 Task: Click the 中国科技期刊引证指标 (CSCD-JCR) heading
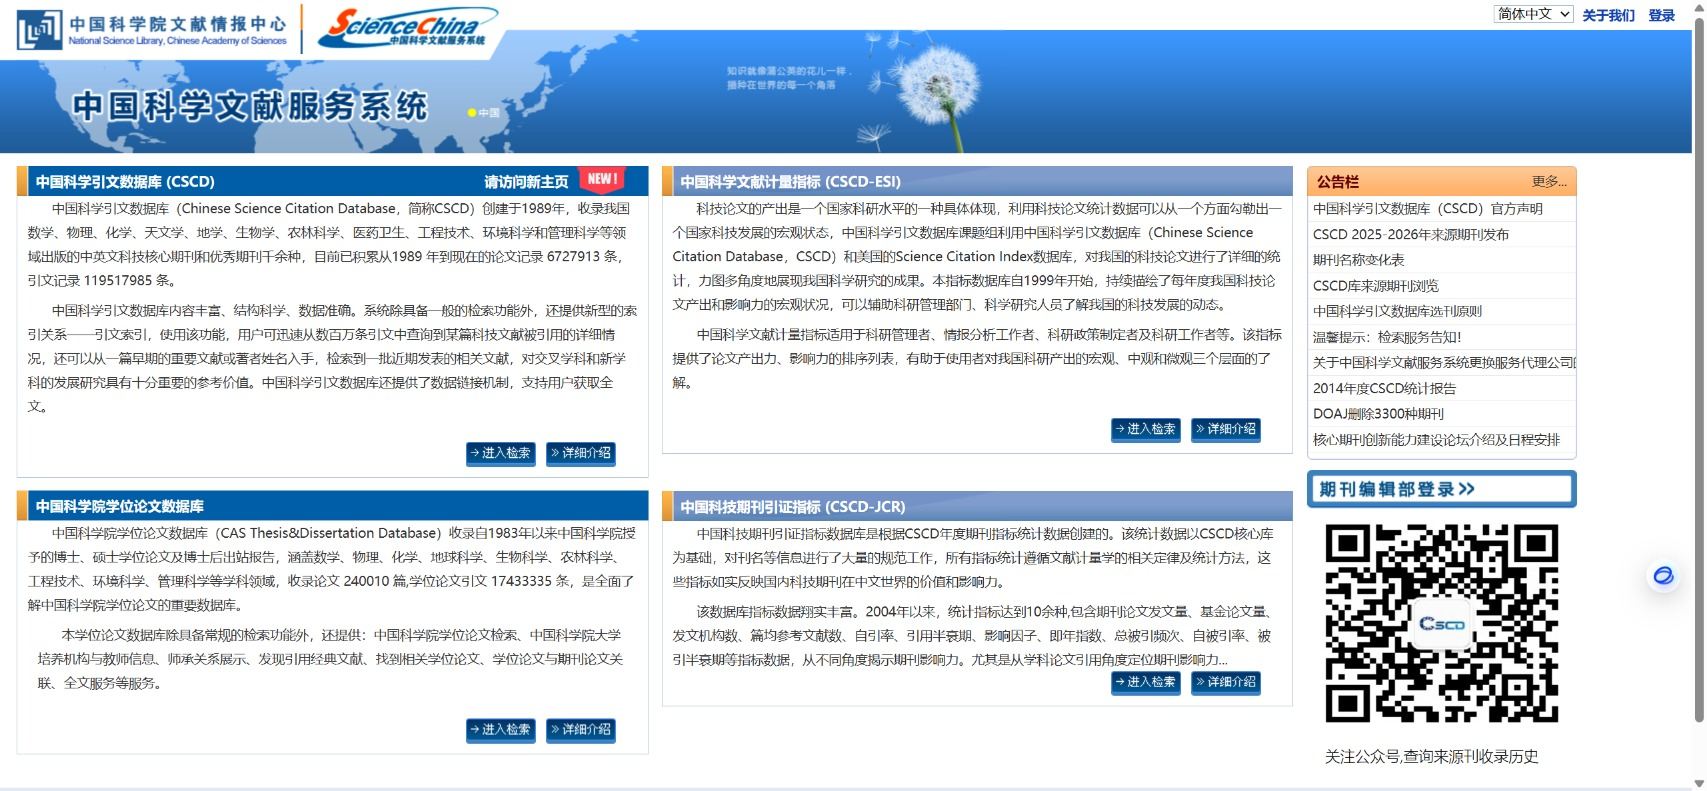point(792,507)
